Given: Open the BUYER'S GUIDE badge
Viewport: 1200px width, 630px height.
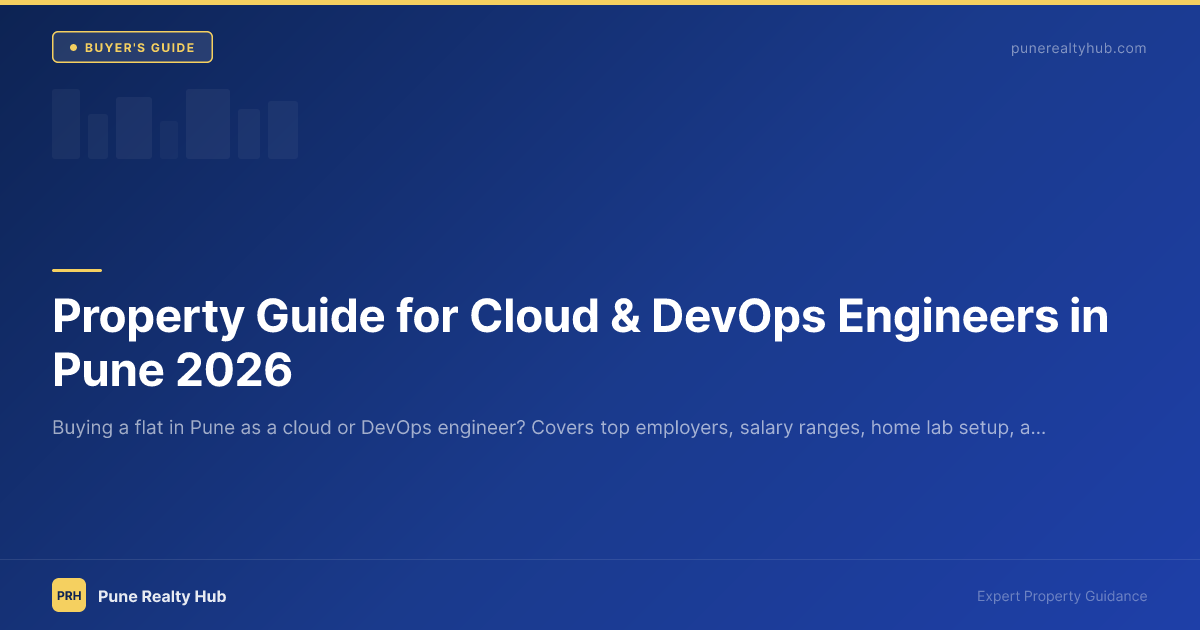Looking at the screenshot, I should pos(132,46).
